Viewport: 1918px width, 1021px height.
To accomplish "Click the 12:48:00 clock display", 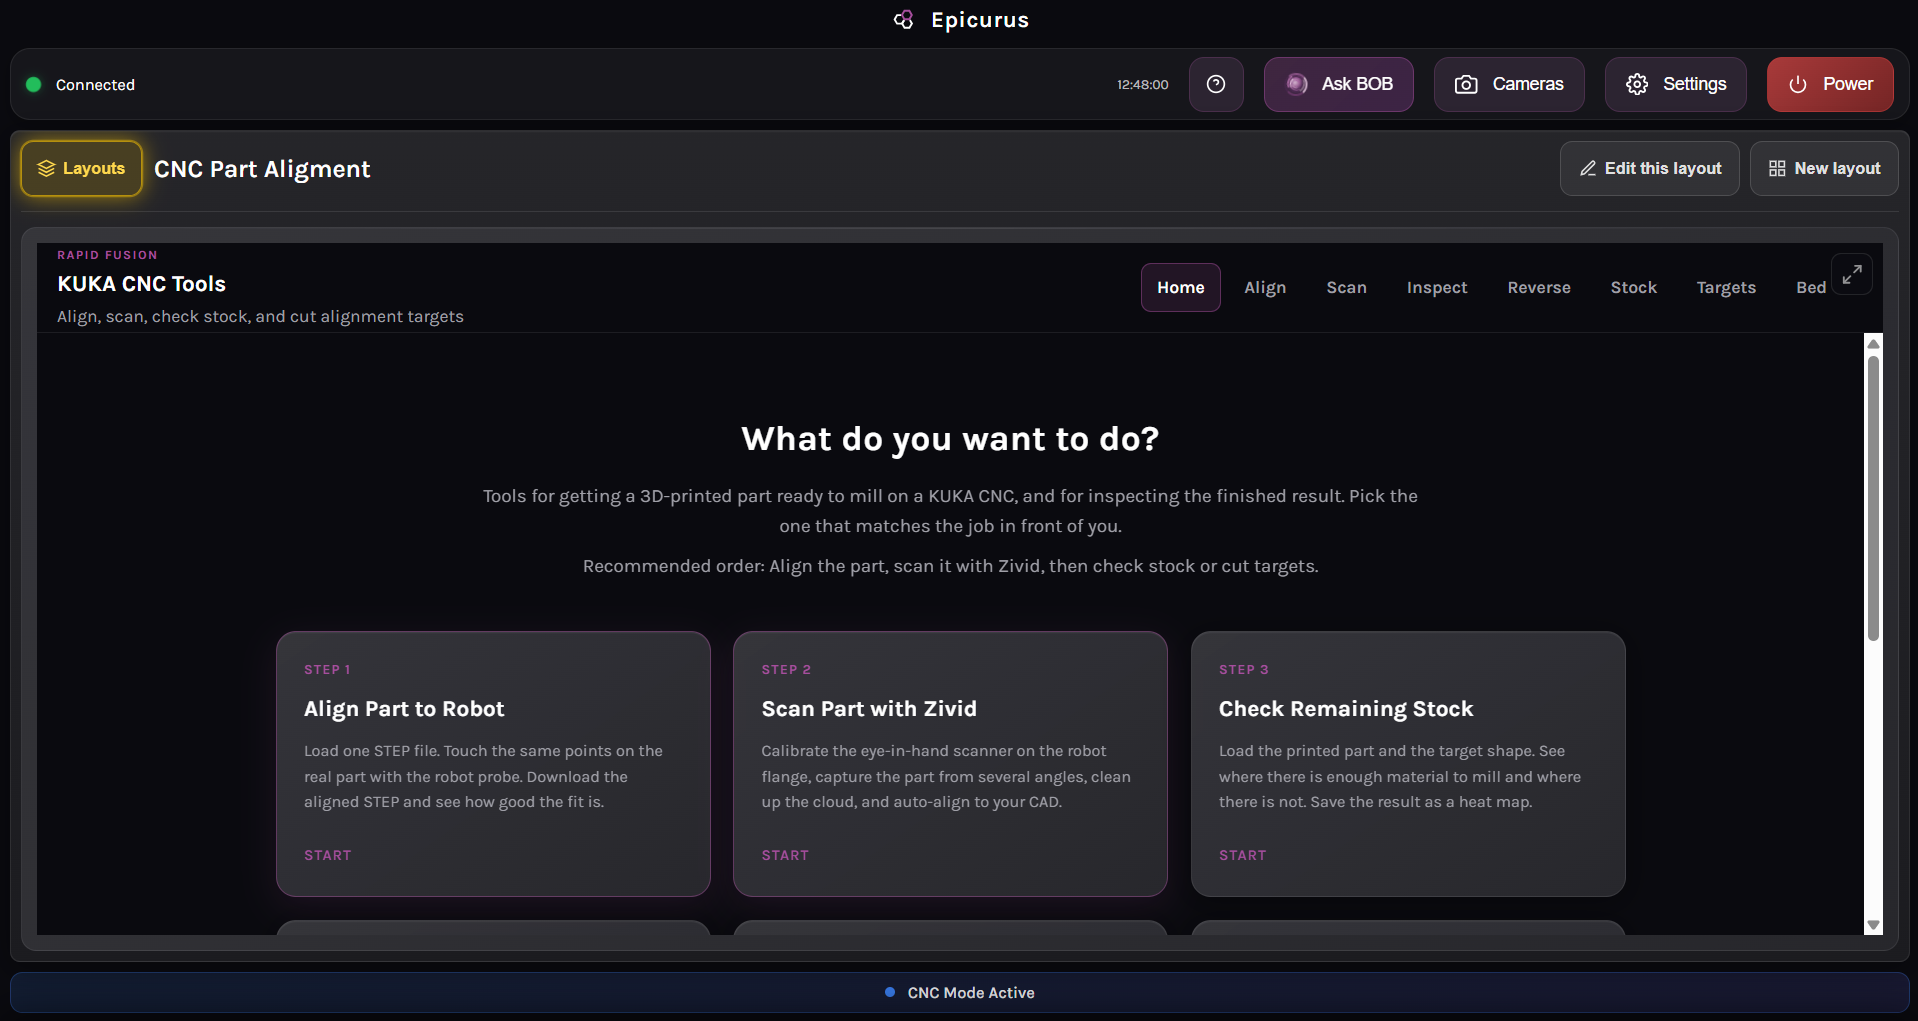I will [1143, 85].
